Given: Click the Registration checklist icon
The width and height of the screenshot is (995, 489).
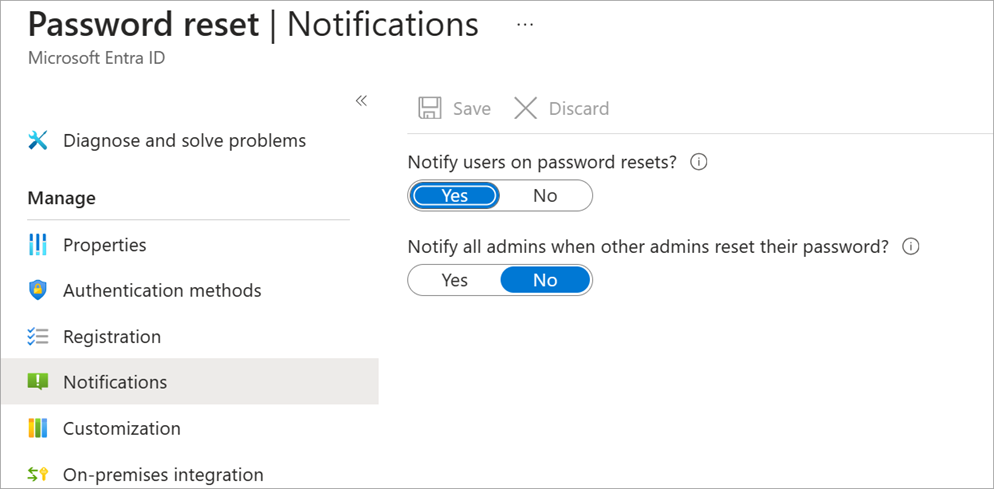Looking at the screenshot, I should 38,336.
